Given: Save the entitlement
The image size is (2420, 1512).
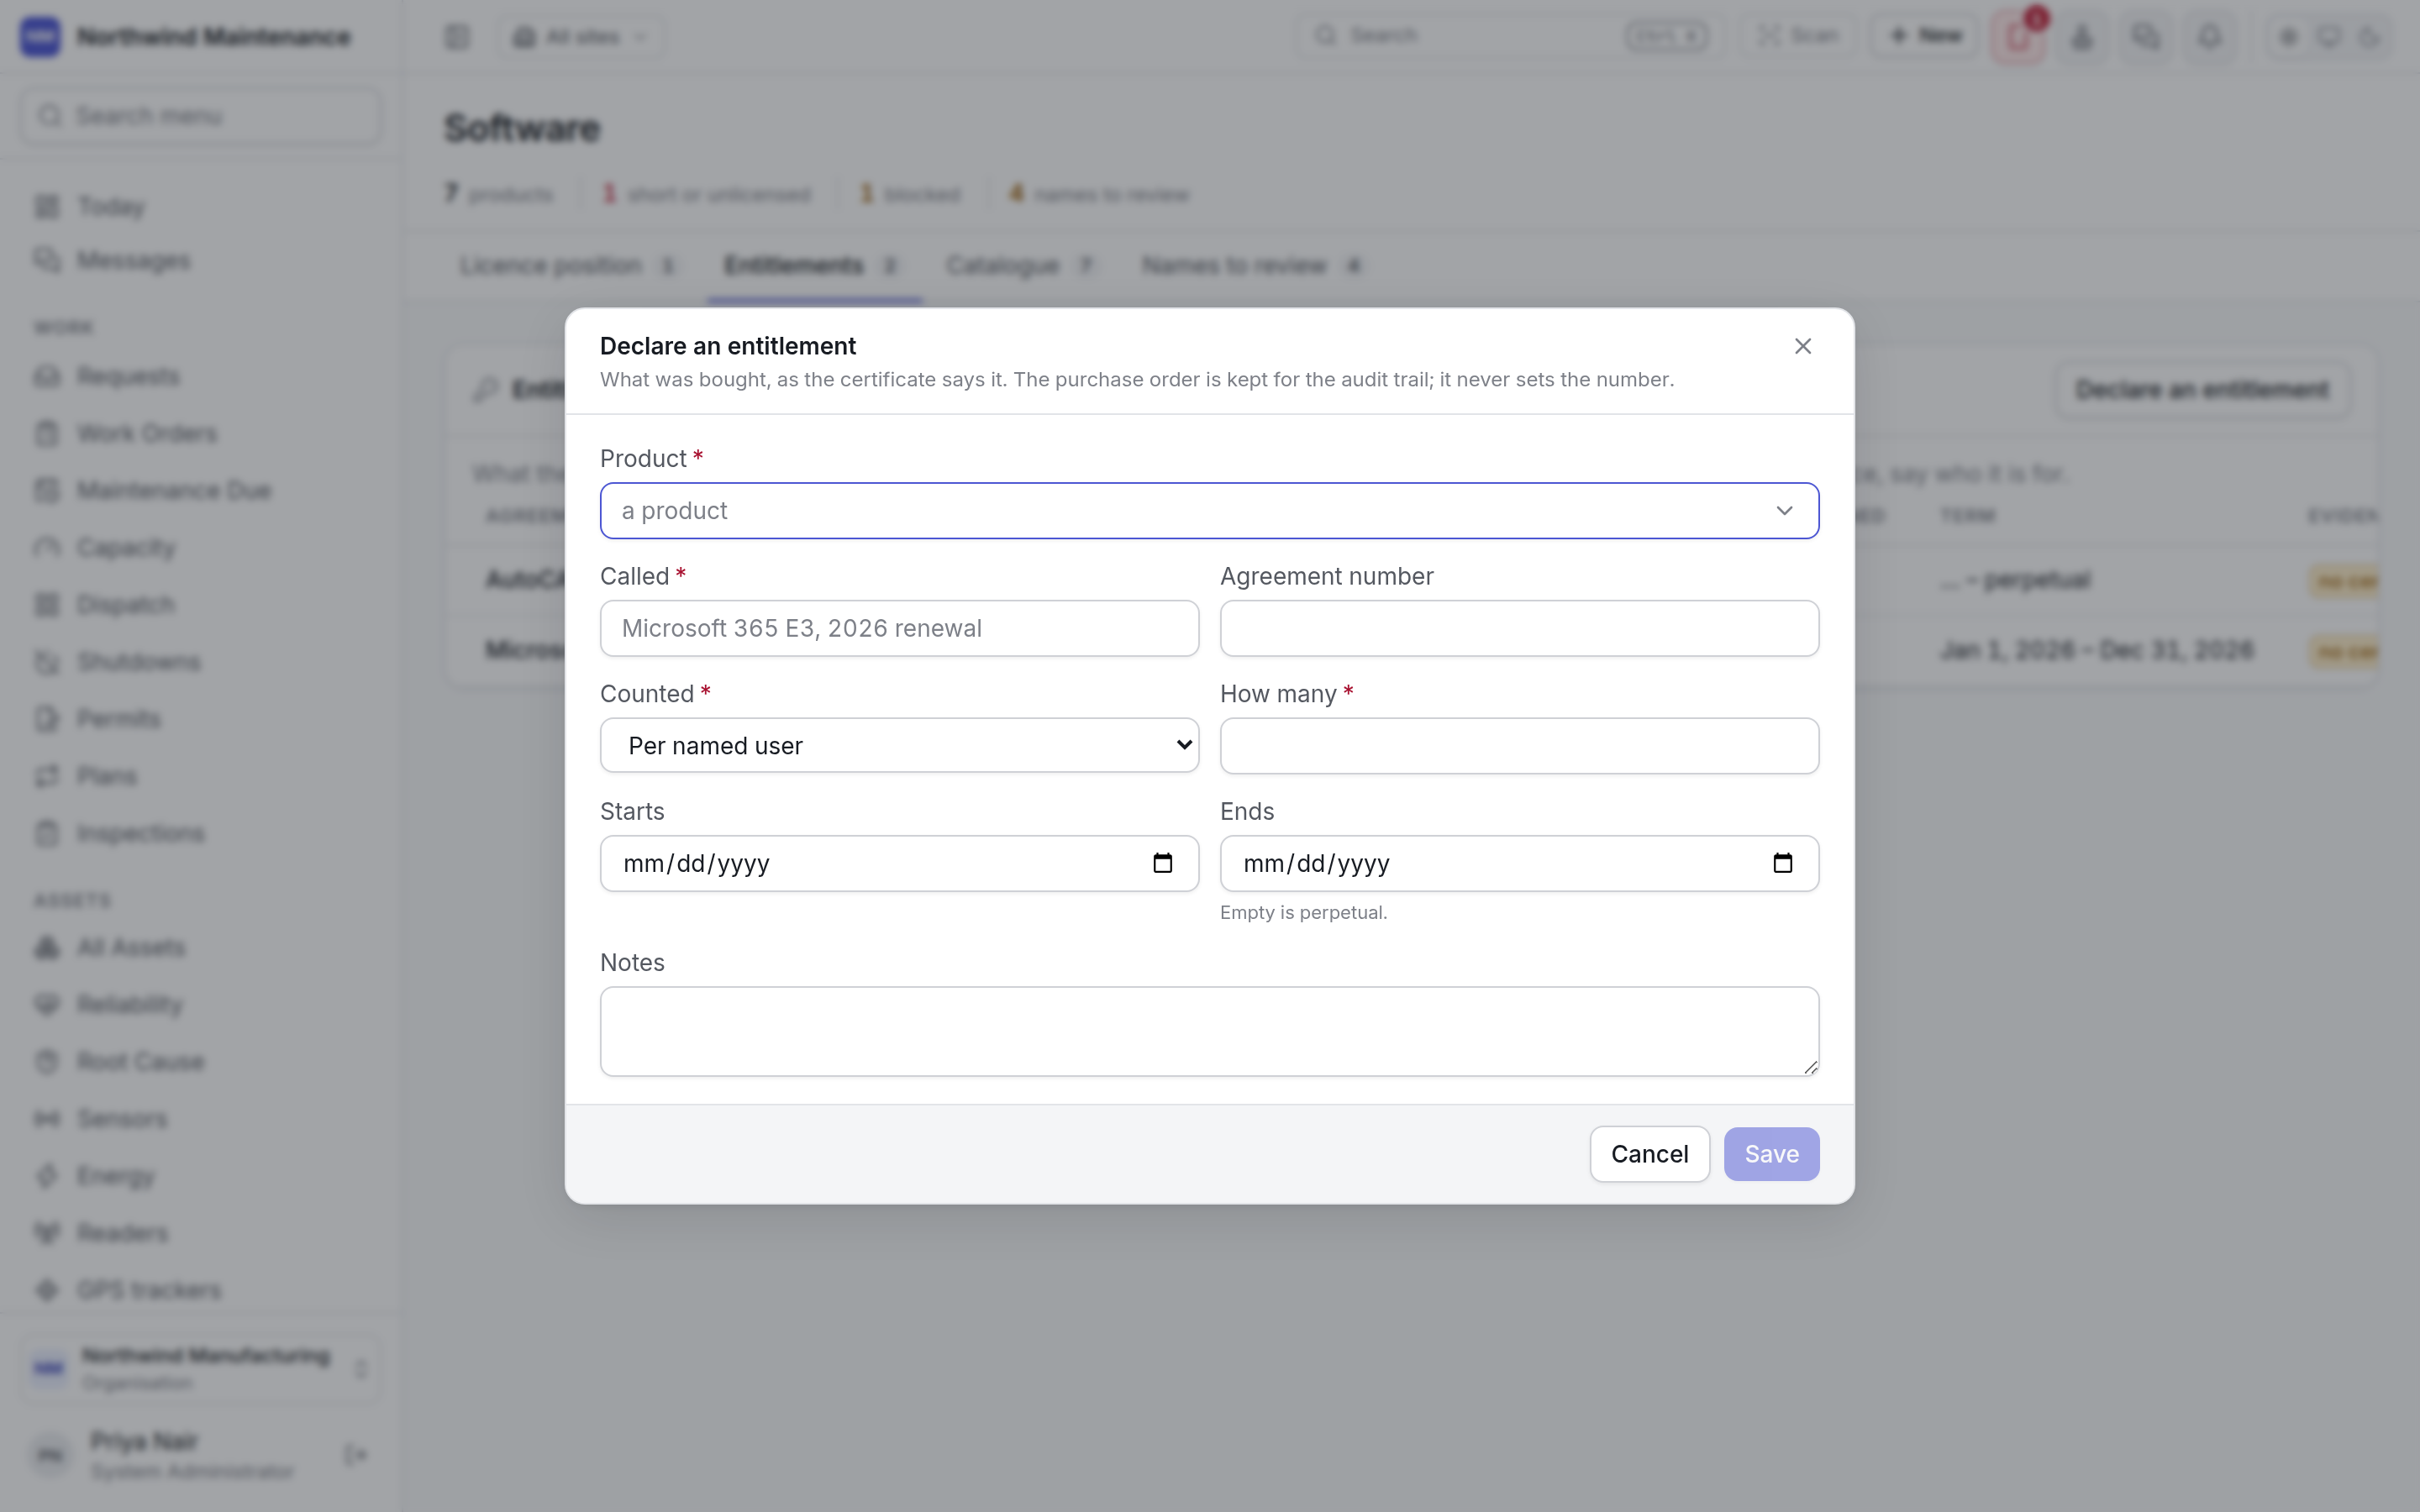Looking at the screenshot, I should click(x=1771, y=1154).
